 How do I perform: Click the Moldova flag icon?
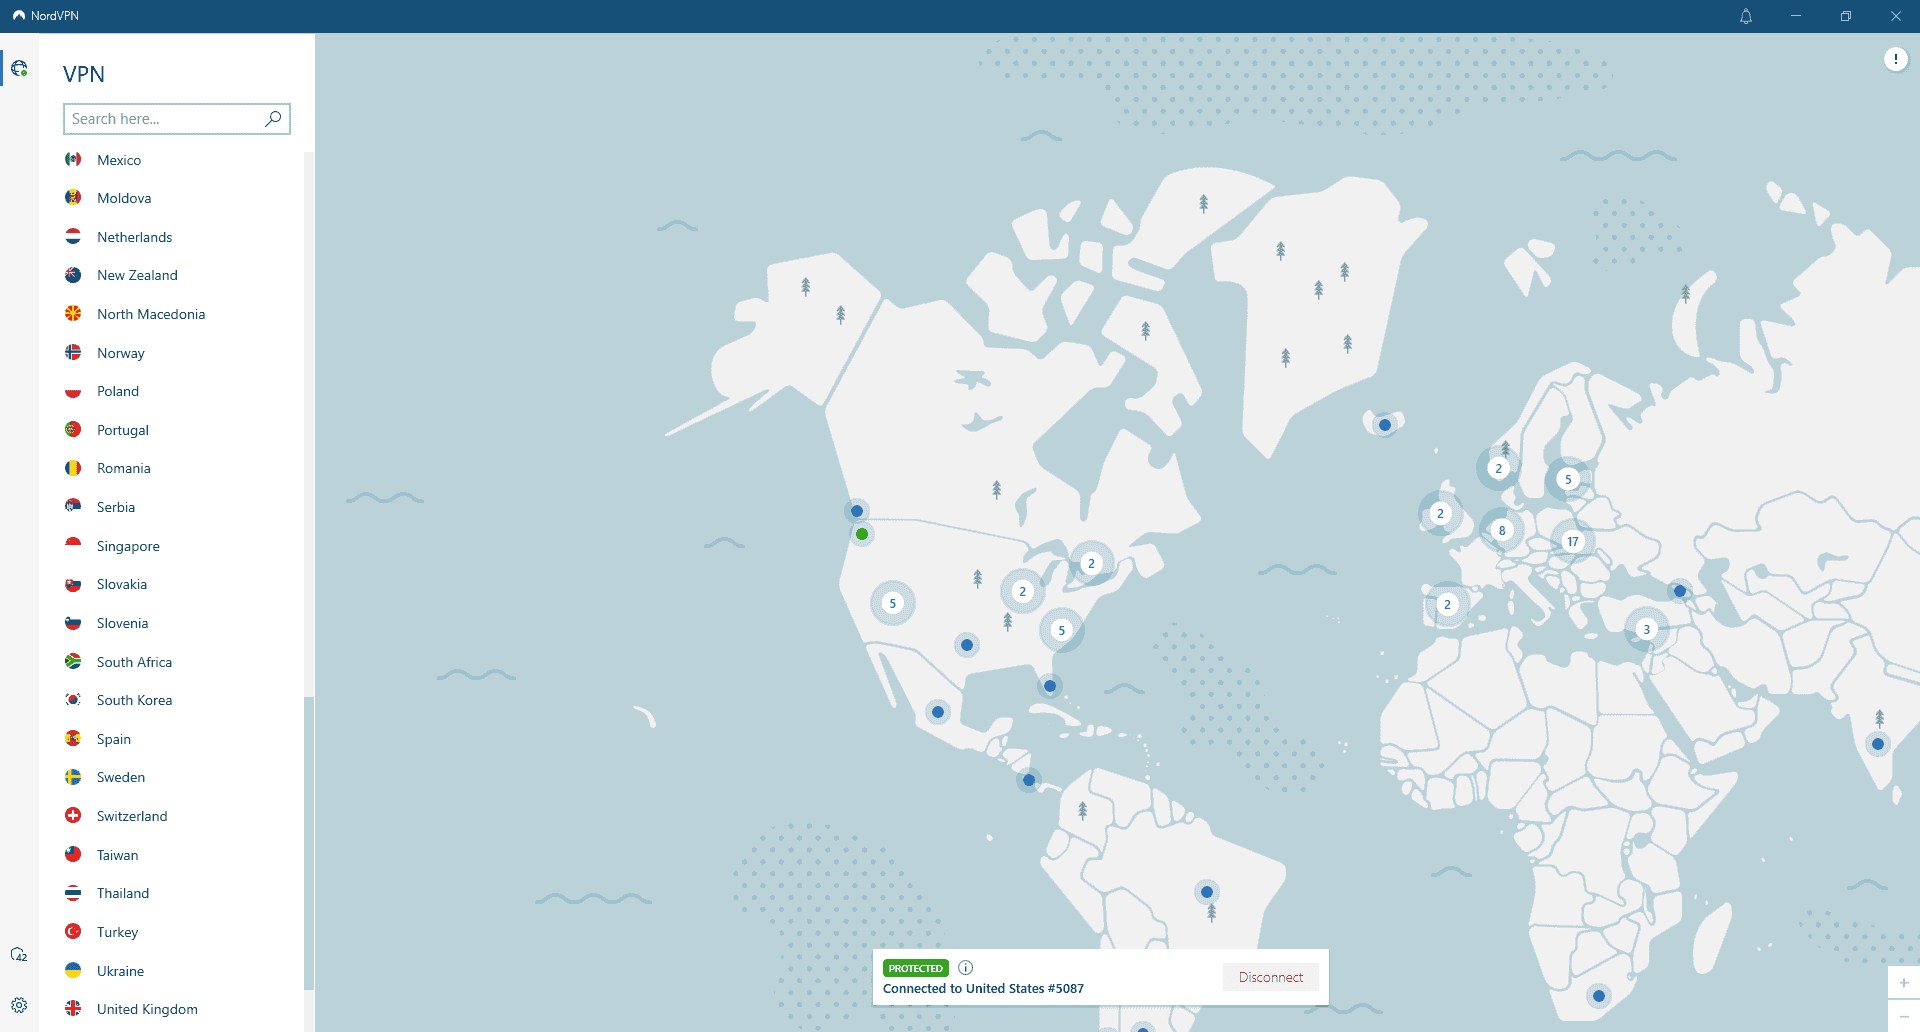pyautogui.click(x=73, y=198)
